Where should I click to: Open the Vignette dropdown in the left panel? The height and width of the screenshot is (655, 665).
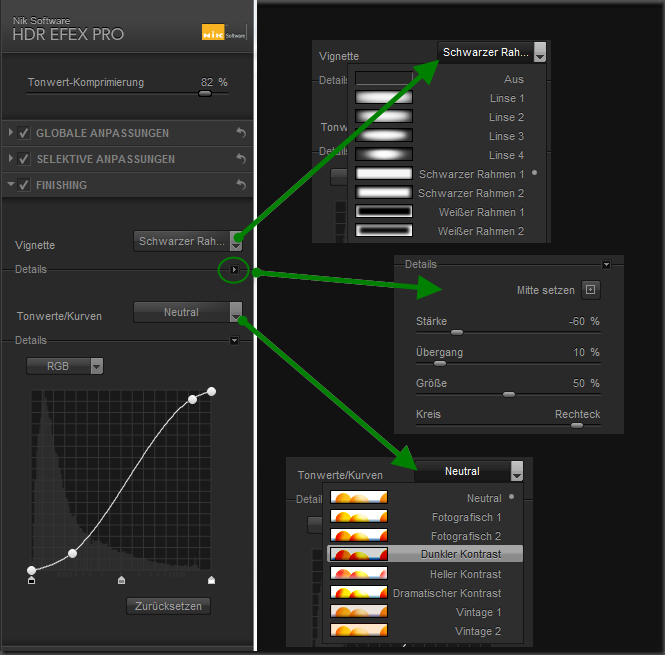pos(188,241)
